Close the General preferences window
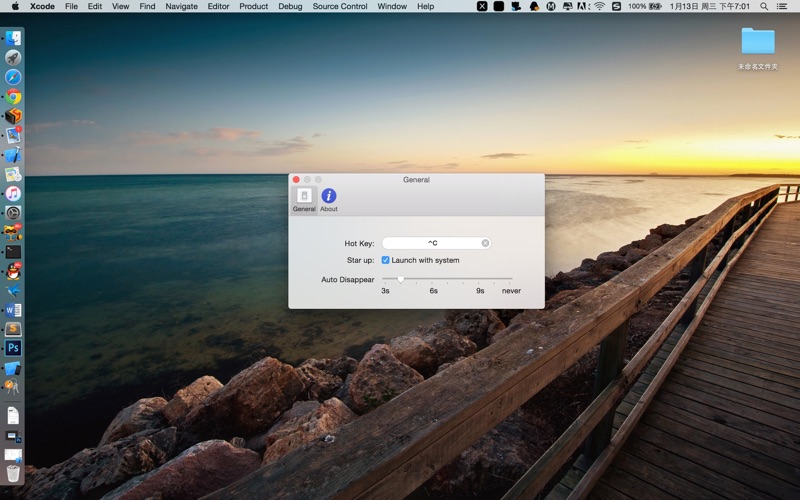The width and height of the screenshot is (800, 500). [296, 180]
